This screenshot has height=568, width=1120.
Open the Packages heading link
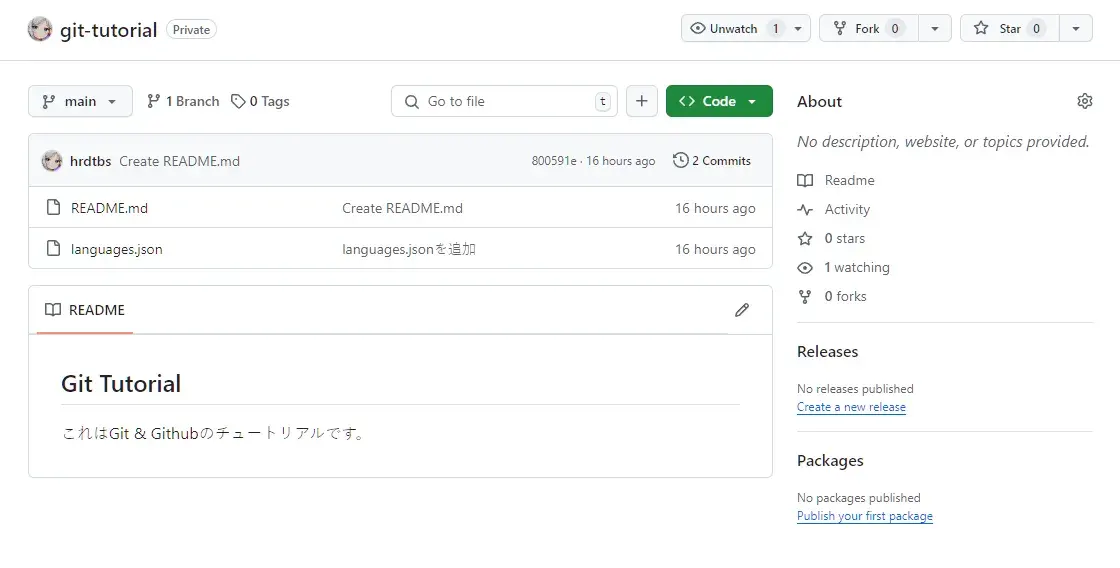(x=830, y=461)
